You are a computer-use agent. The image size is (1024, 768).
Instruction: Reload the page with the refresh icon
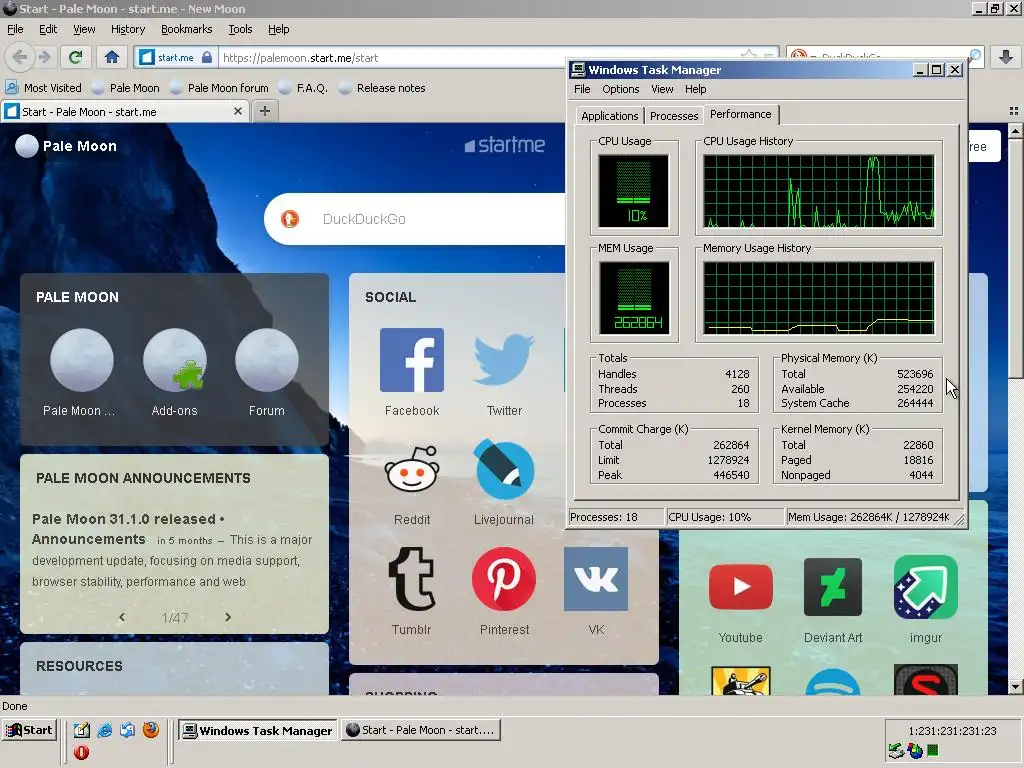point(76,57)
